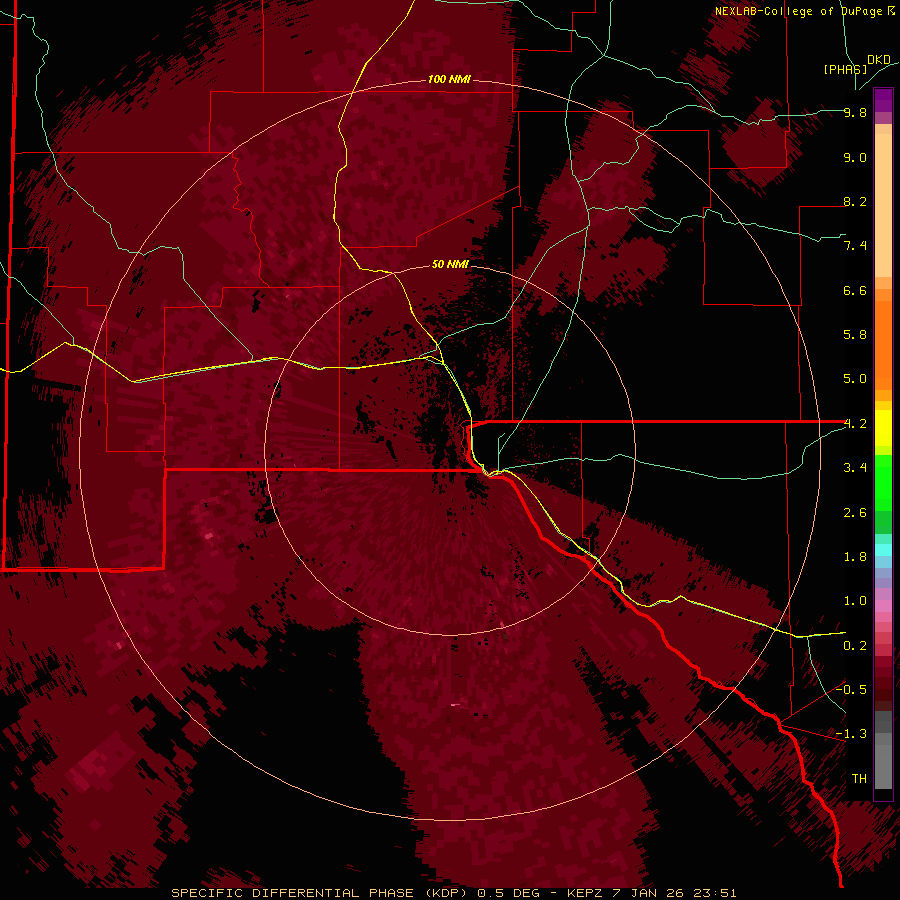
Task: Click the -0.5 legend value
Action: tap(851, 689)
